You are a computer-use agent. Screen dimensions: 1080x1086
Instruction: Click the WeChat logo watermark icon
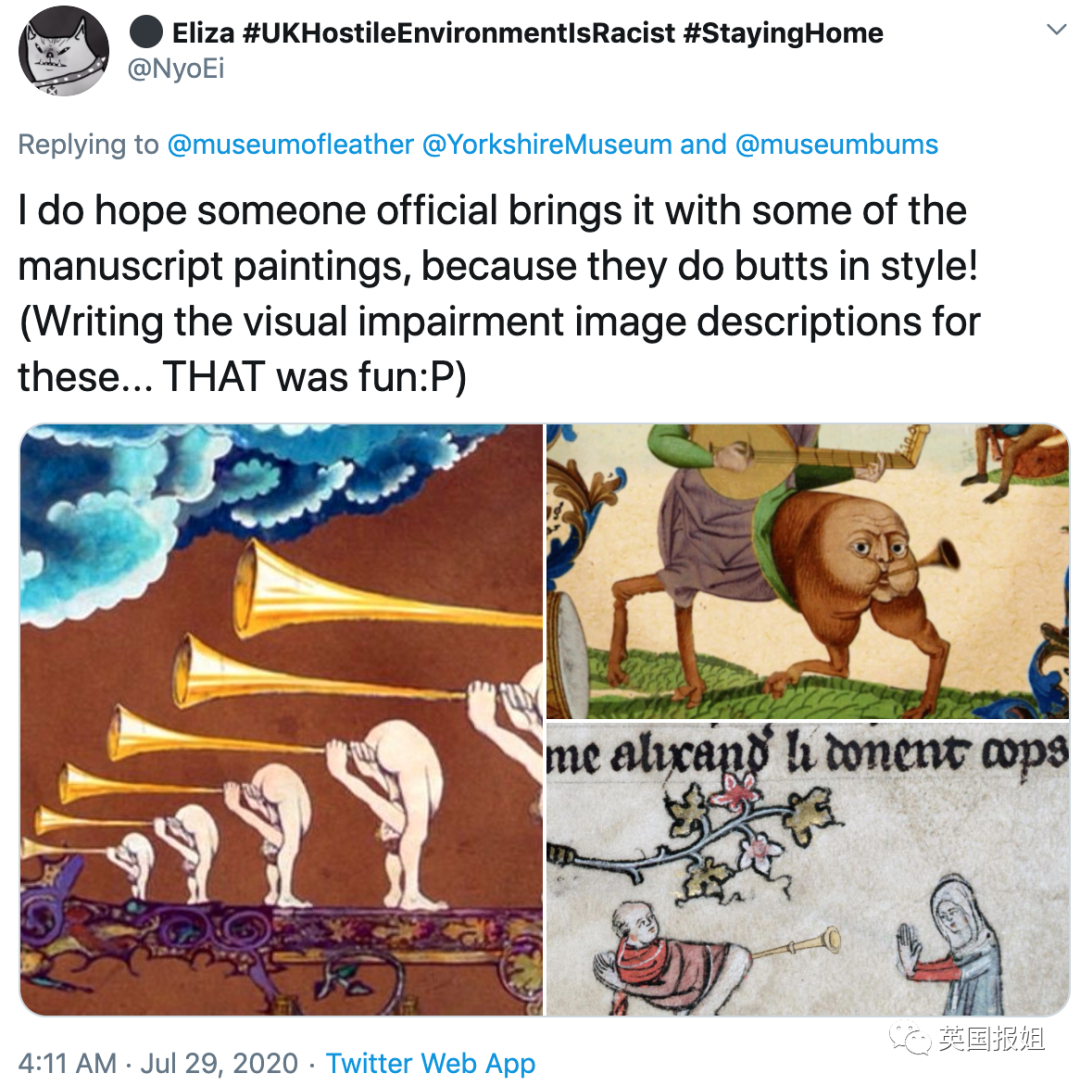point(910,1038)
